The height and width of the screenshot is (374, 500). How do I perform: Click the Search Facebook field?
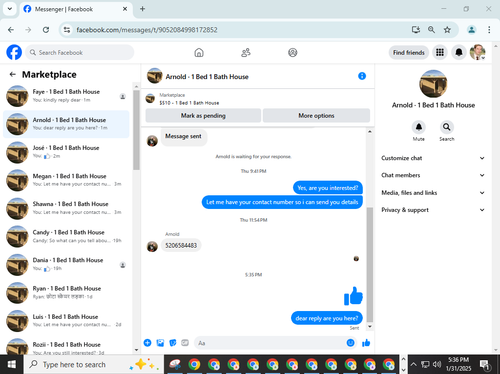(80, 52)
